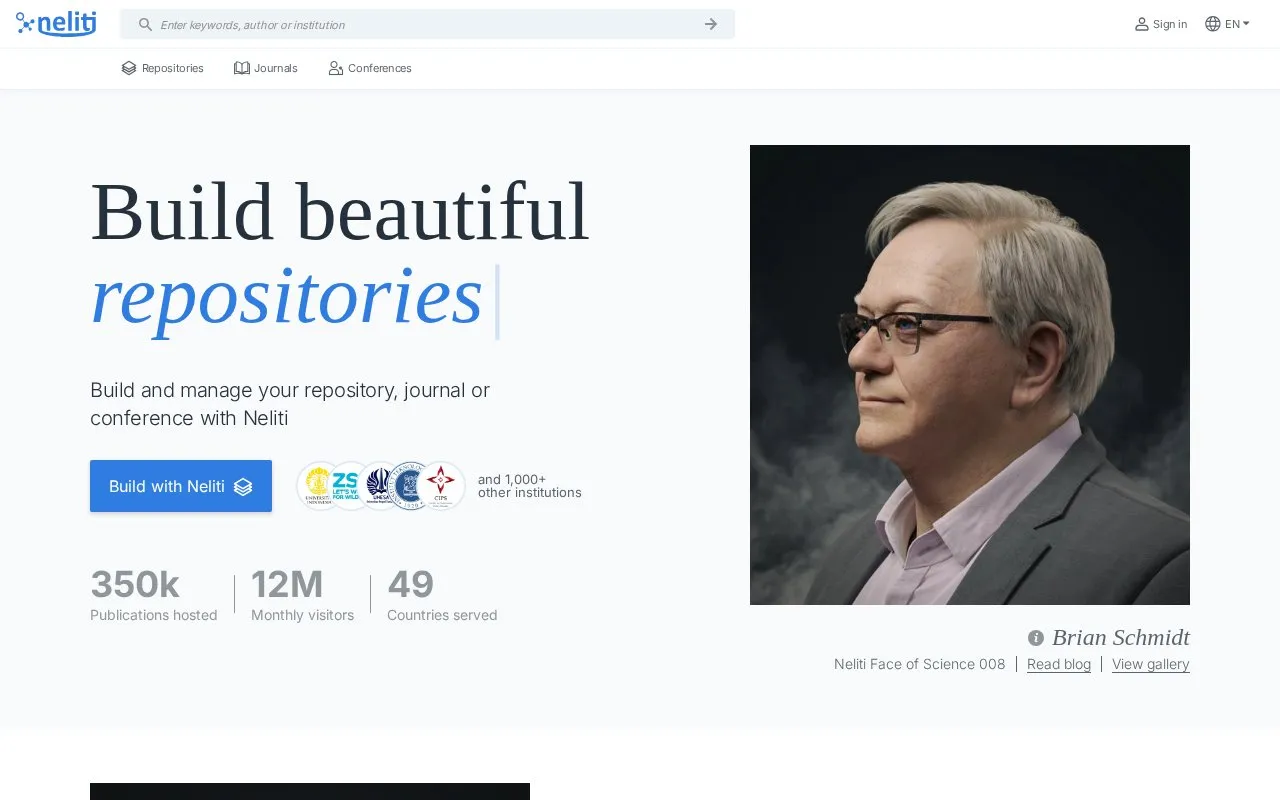1280x800 pixels.
Task: Click the Sign in link
Action: 1169,24
